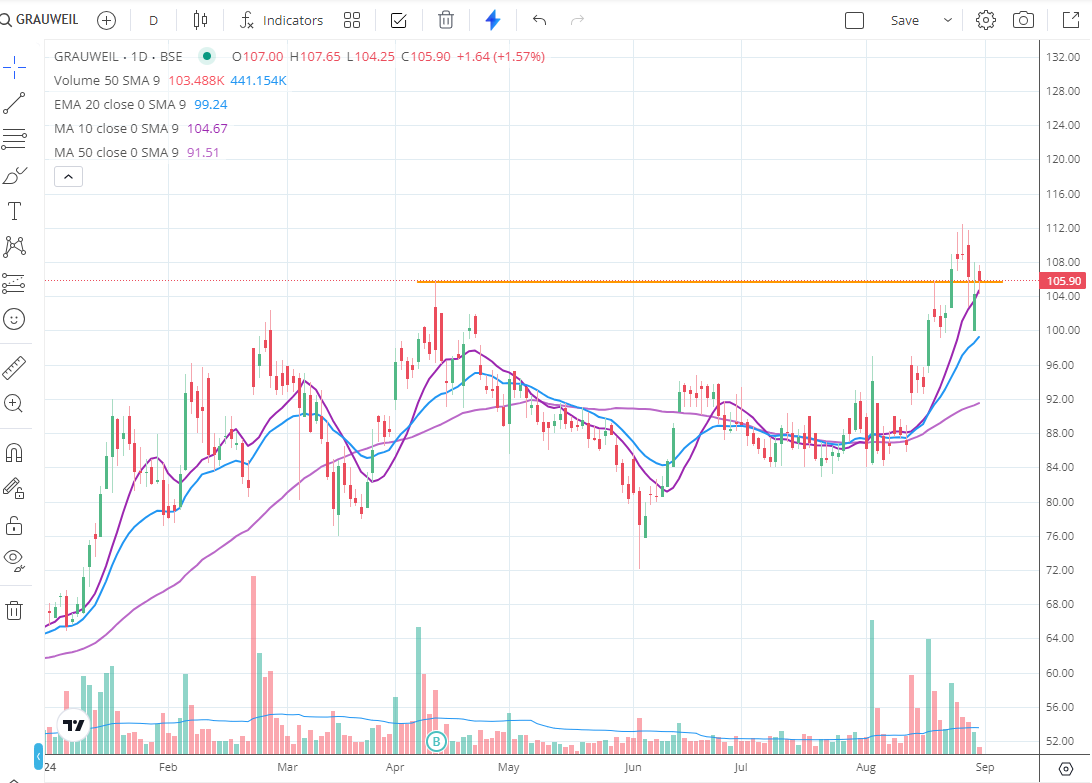Click the GRAUWEIL · 1D · BSE legend title
Screen dimensions: 1092x783
click(x=118, y=56)
